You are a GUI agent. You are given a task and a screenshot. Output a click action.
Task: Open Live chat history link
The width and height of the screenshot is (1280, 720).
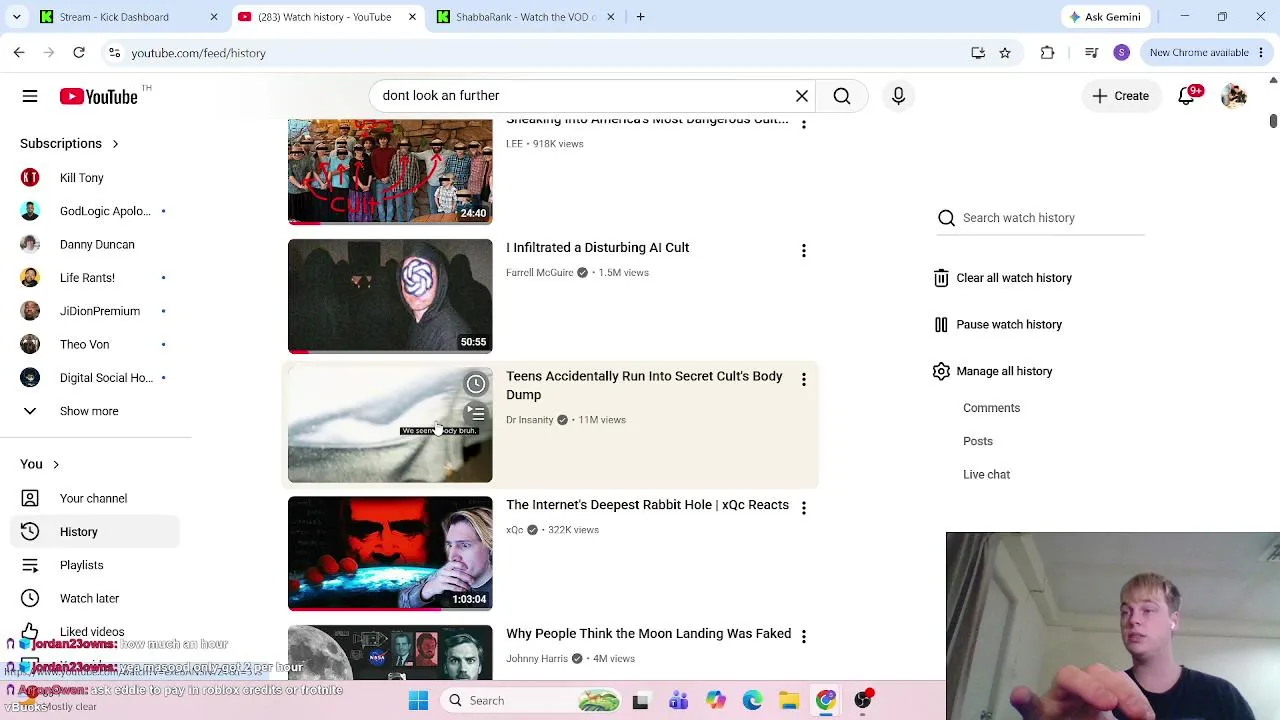click(x=987, y=475)
